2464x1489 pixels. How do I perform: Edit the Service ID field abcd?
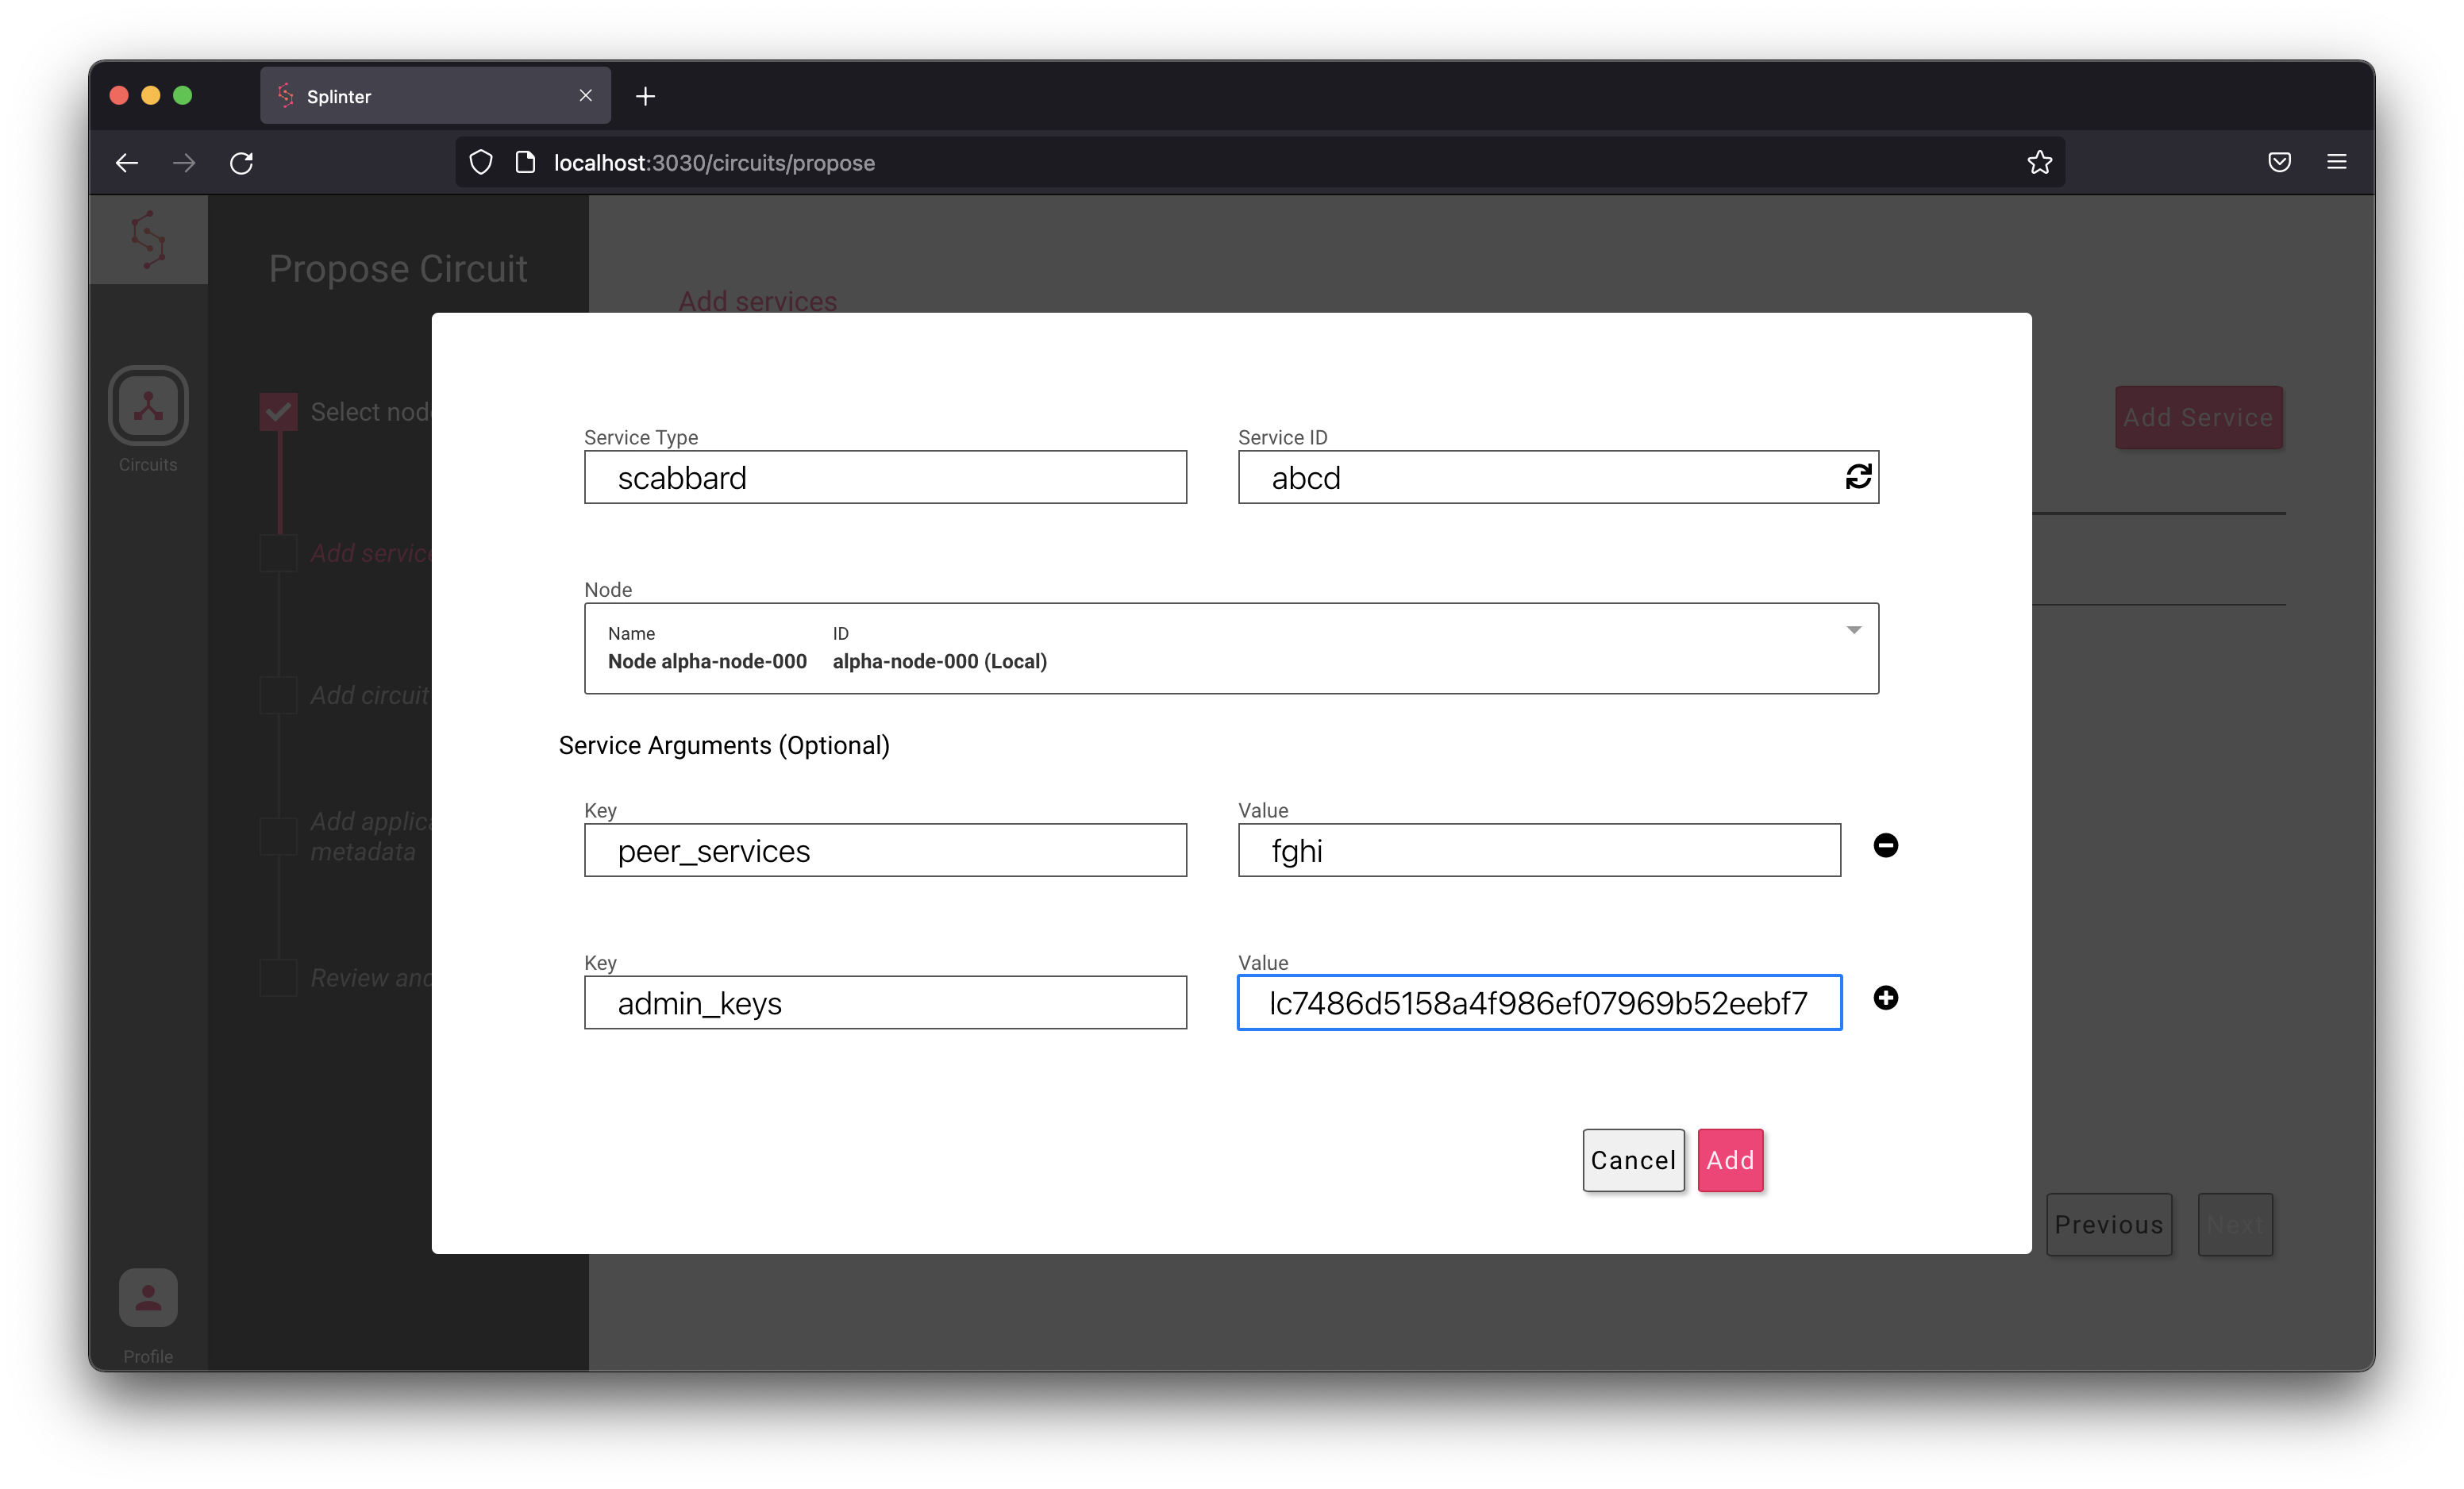click(x=1558, y=477)
